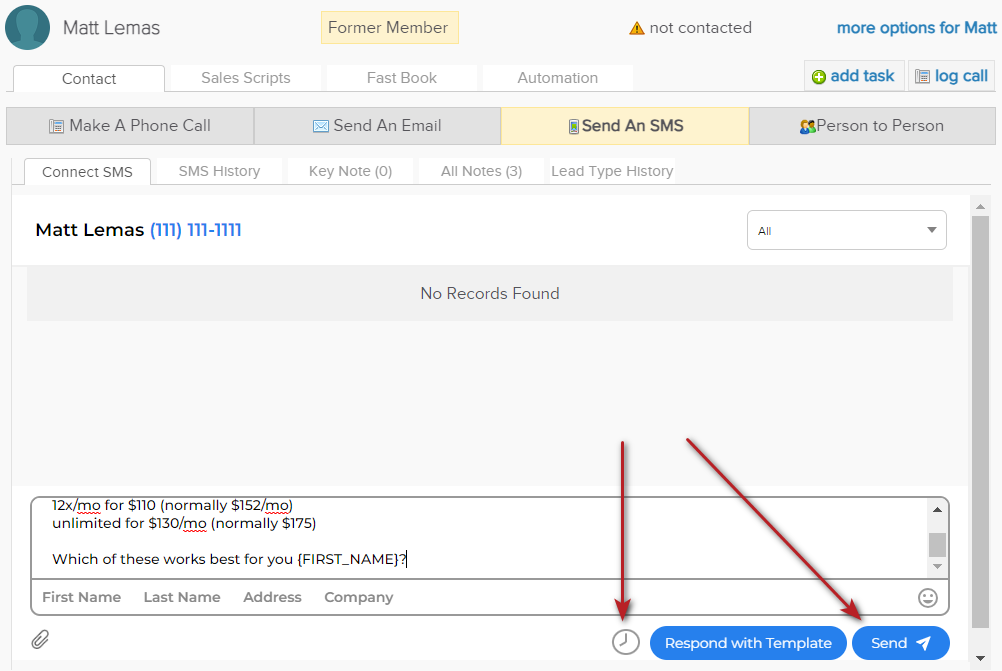Click the log call button
Viewport: 1002px width, 671px height.
point(951,76)
